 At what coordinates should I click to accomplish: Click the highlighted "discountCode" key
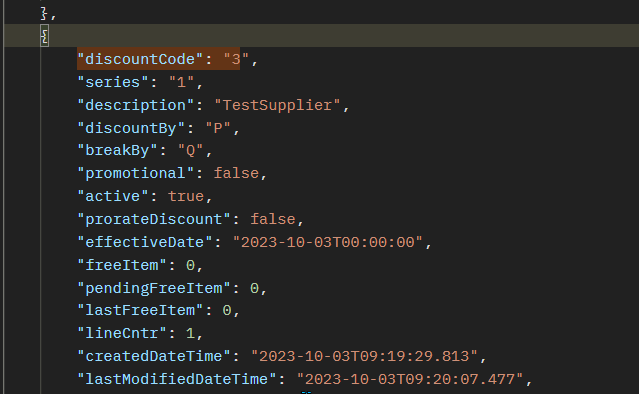tap(140, 59)
